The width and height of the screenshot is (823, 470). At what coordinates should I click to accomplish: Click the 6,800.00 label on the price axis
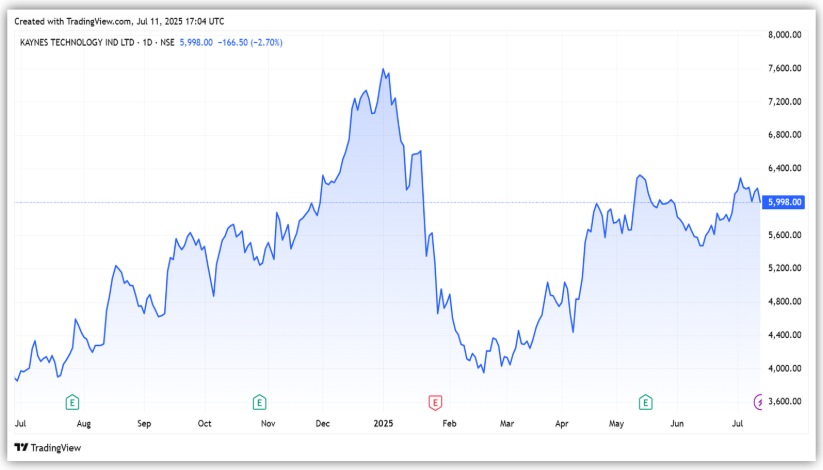tap(784, 135)
